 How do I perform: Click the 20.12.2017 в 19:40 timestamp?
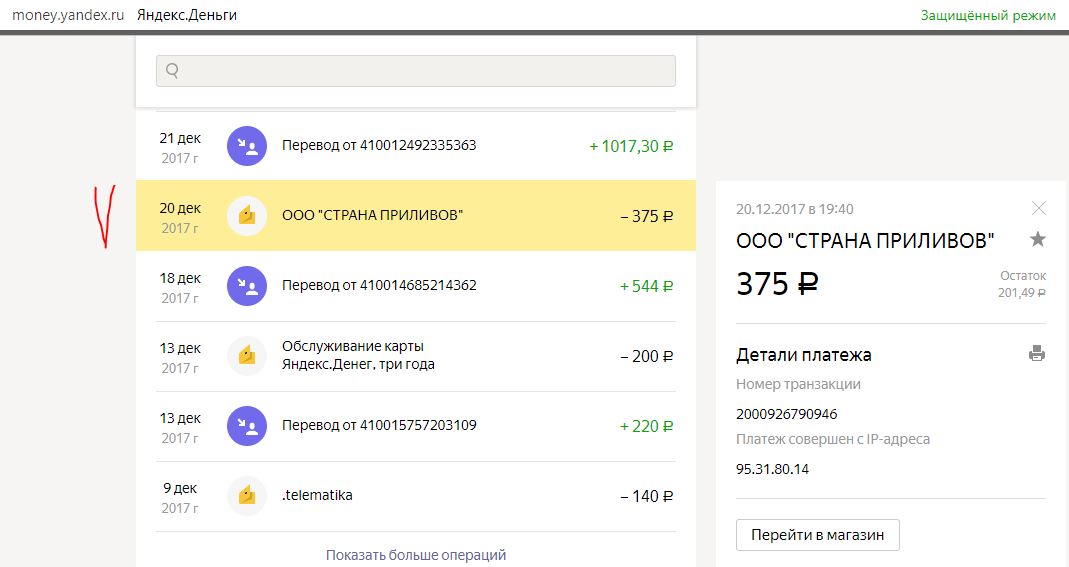(794, 209)
